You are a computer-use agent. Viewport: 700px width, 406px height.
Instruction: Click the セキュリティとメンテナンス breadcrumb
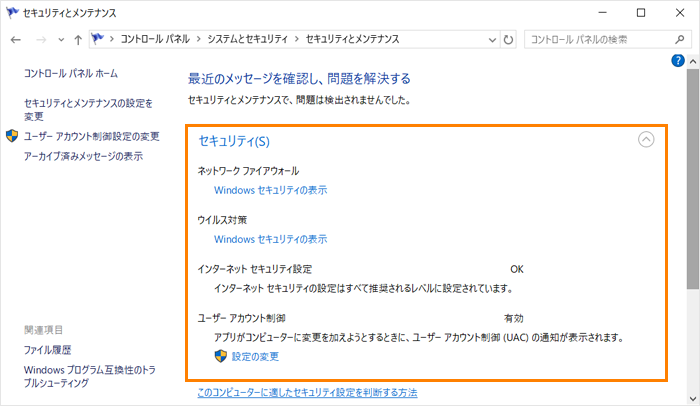point(352,39)
